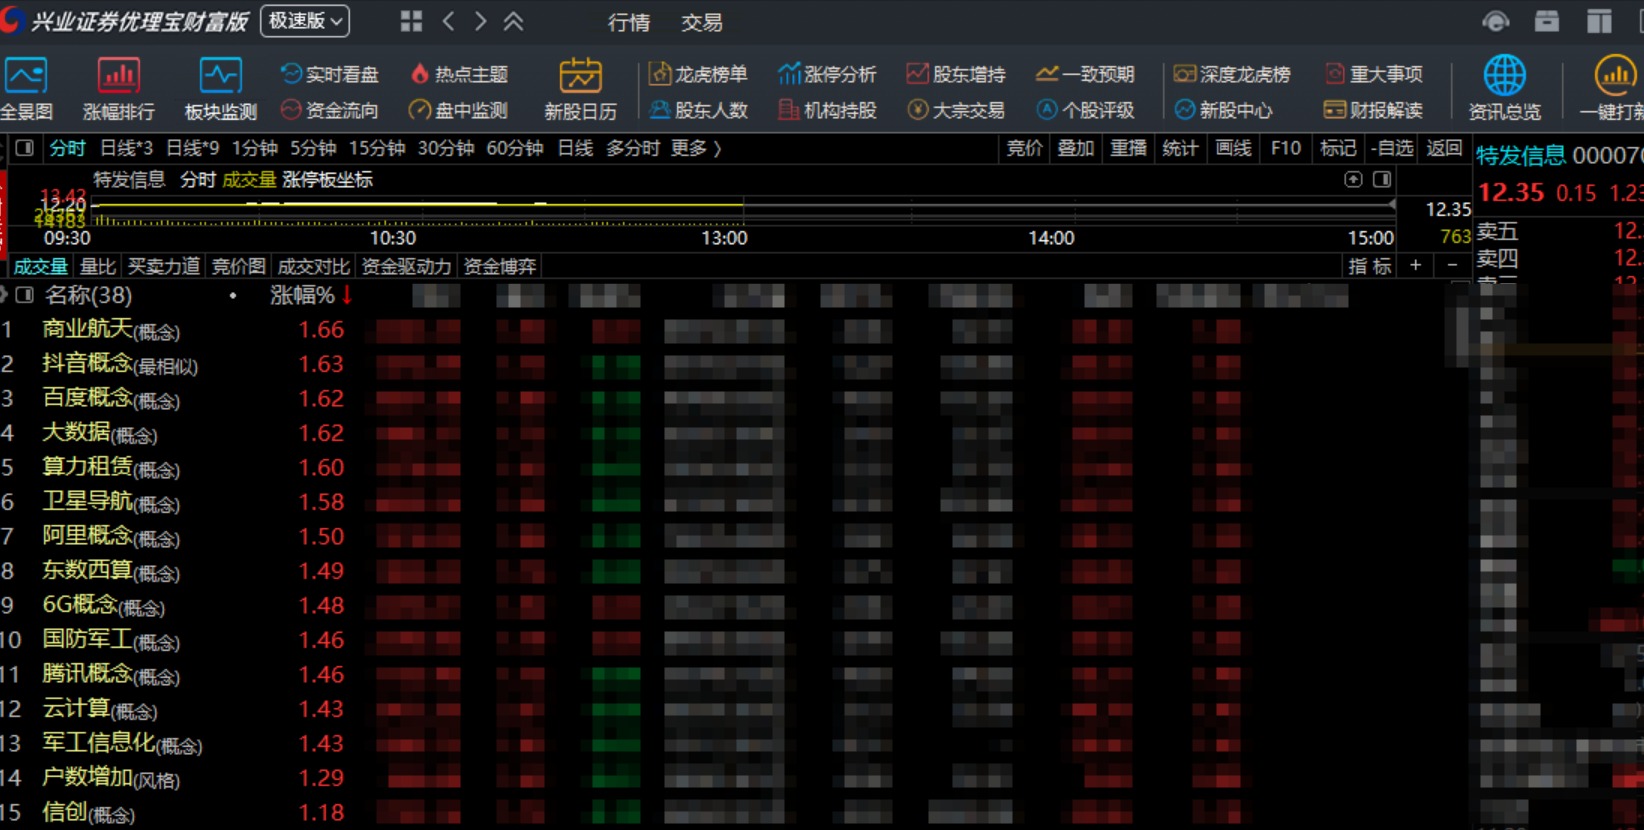Open F10 company info
Screen dimensions: 1644x830
1286,148
